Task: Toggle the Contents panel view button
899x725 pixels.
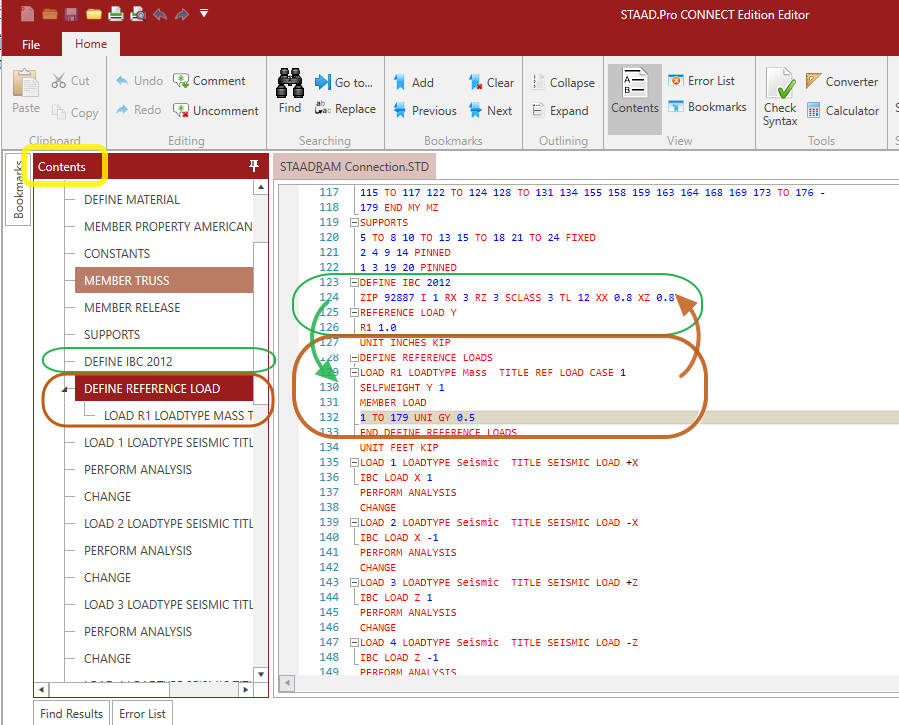Action: [x=634, y=95]
